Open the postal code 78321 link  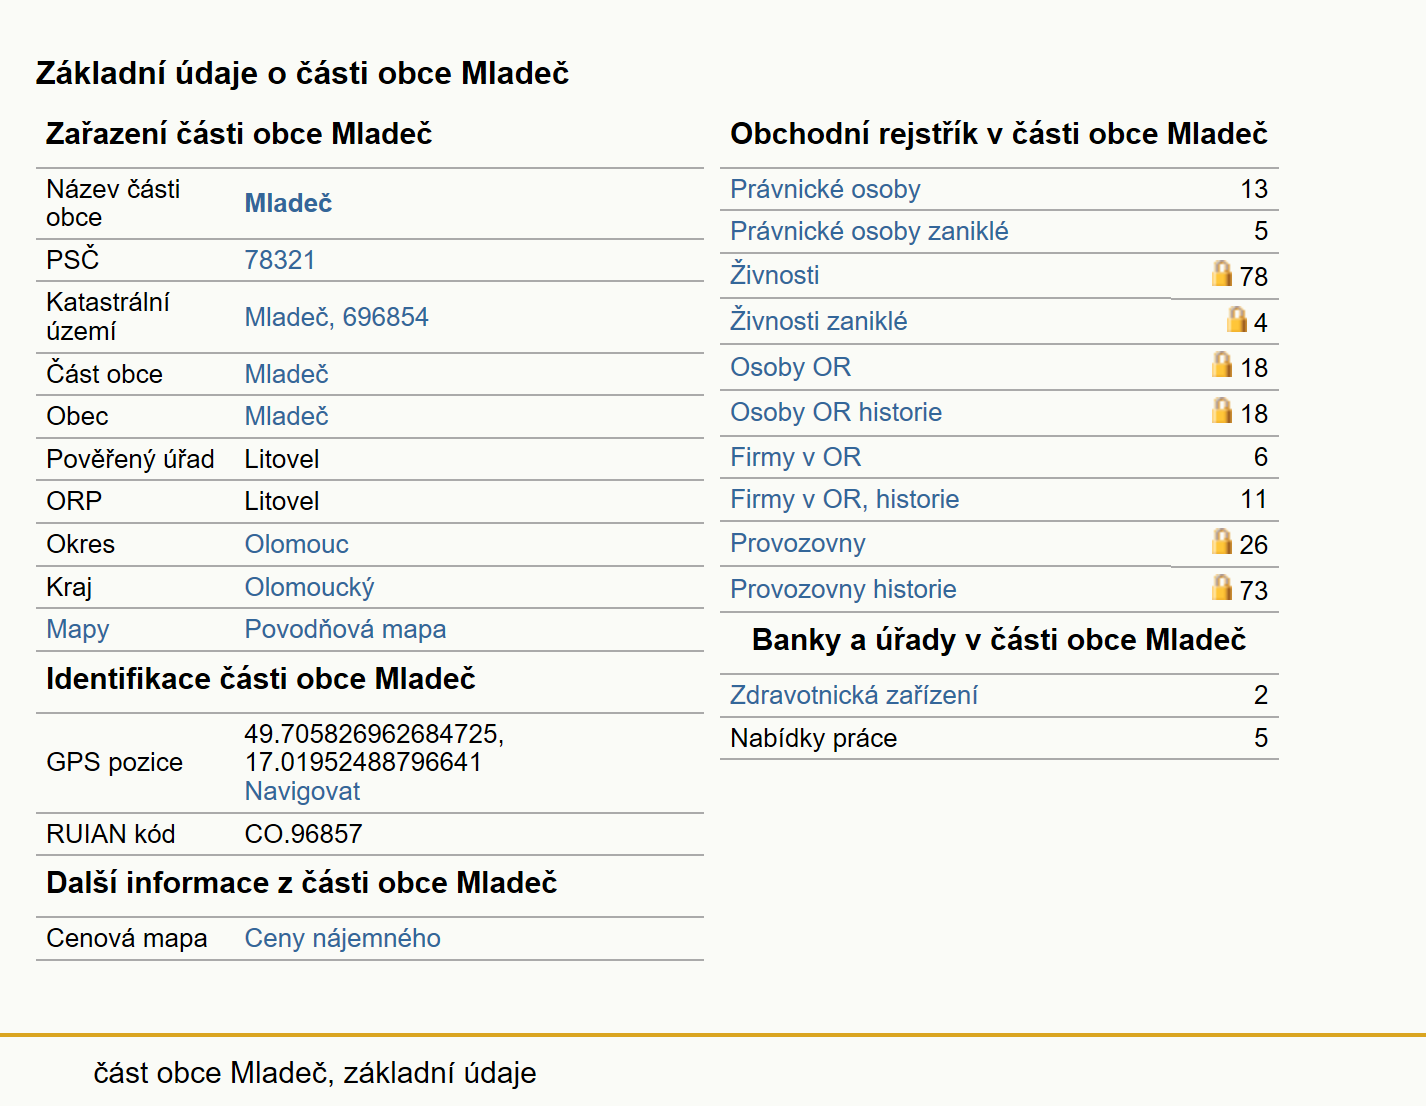[x=280, y=260]
